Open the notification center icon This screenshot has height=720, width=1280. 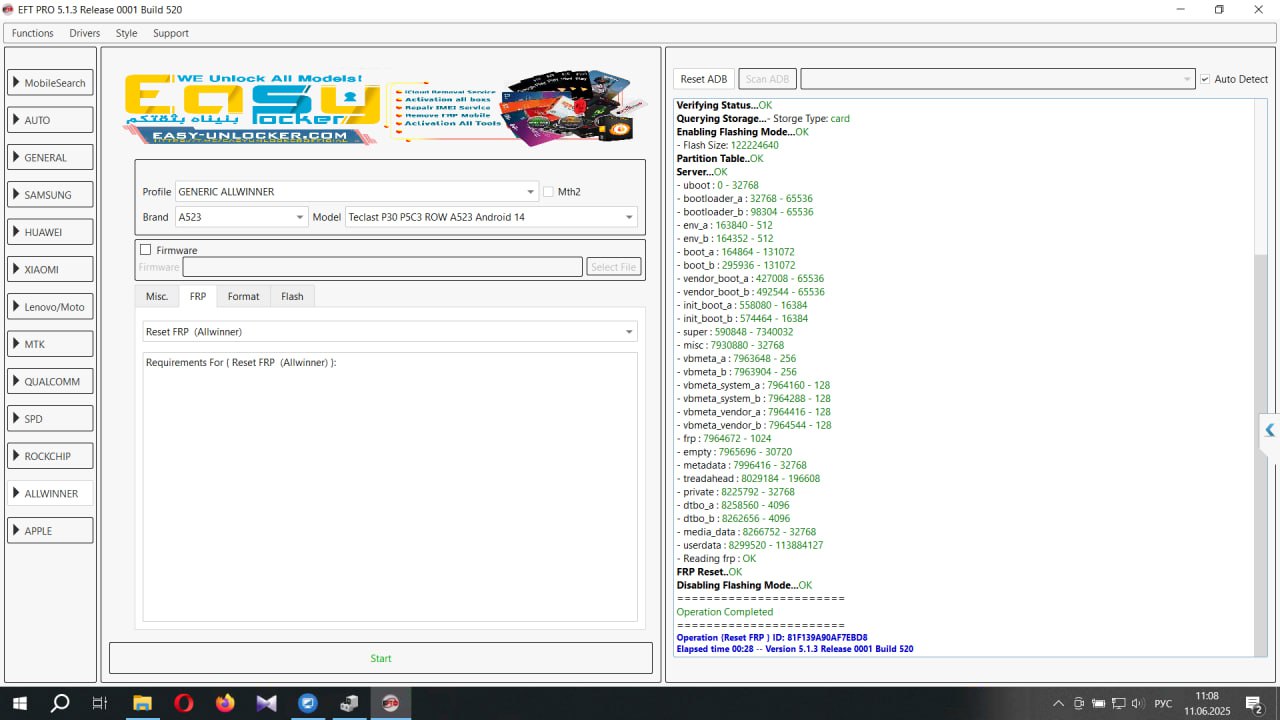1253,703
